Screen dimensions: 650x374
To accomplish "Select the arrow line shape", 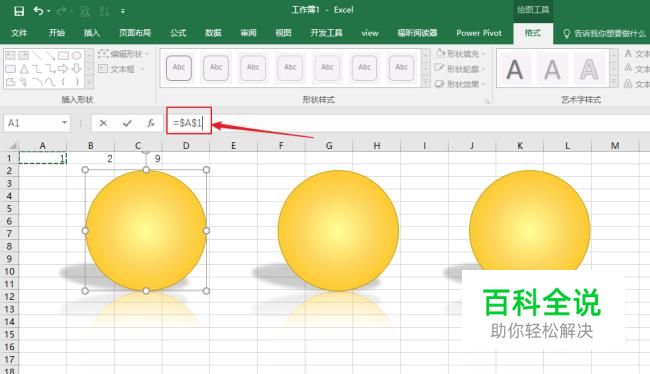I will [50, 55].
